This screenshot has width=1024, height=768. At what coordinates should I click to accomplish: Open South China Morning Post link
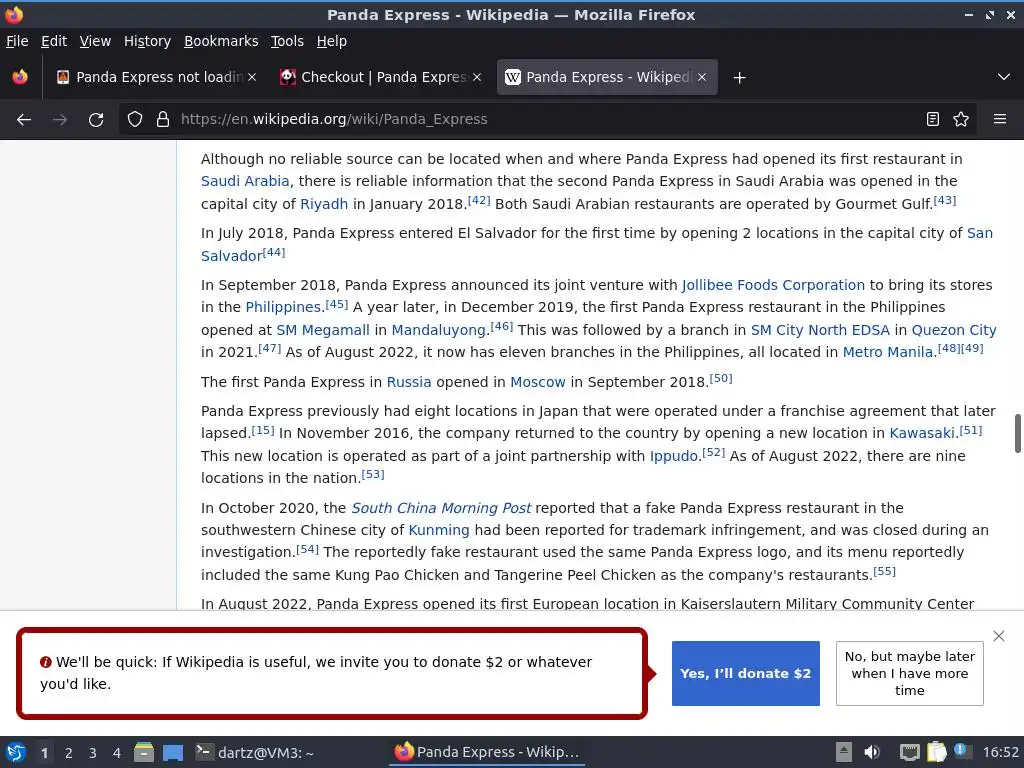441,508
